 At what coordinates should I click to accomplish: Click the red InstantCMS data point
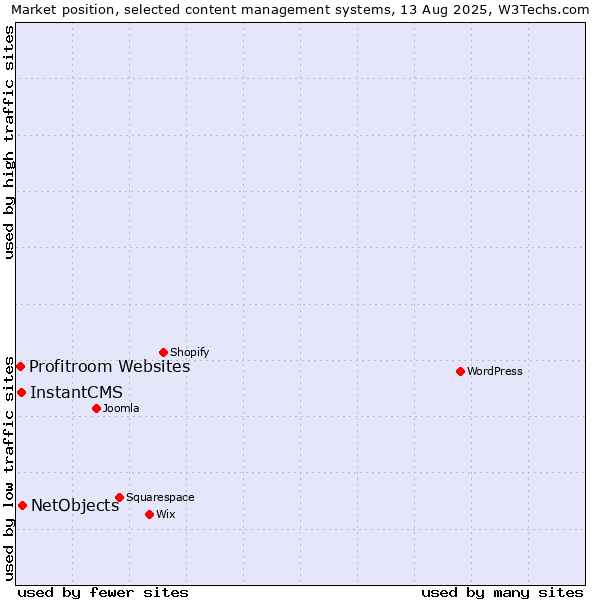(x=21, y=392)
